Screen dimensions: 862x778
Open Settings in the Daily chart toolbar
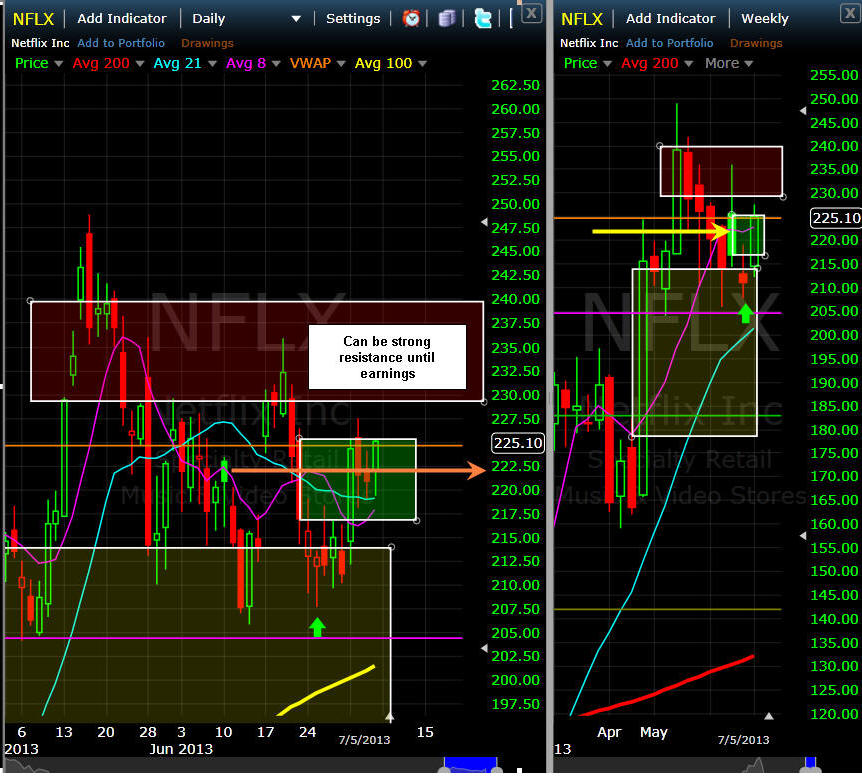click(353, 19)
